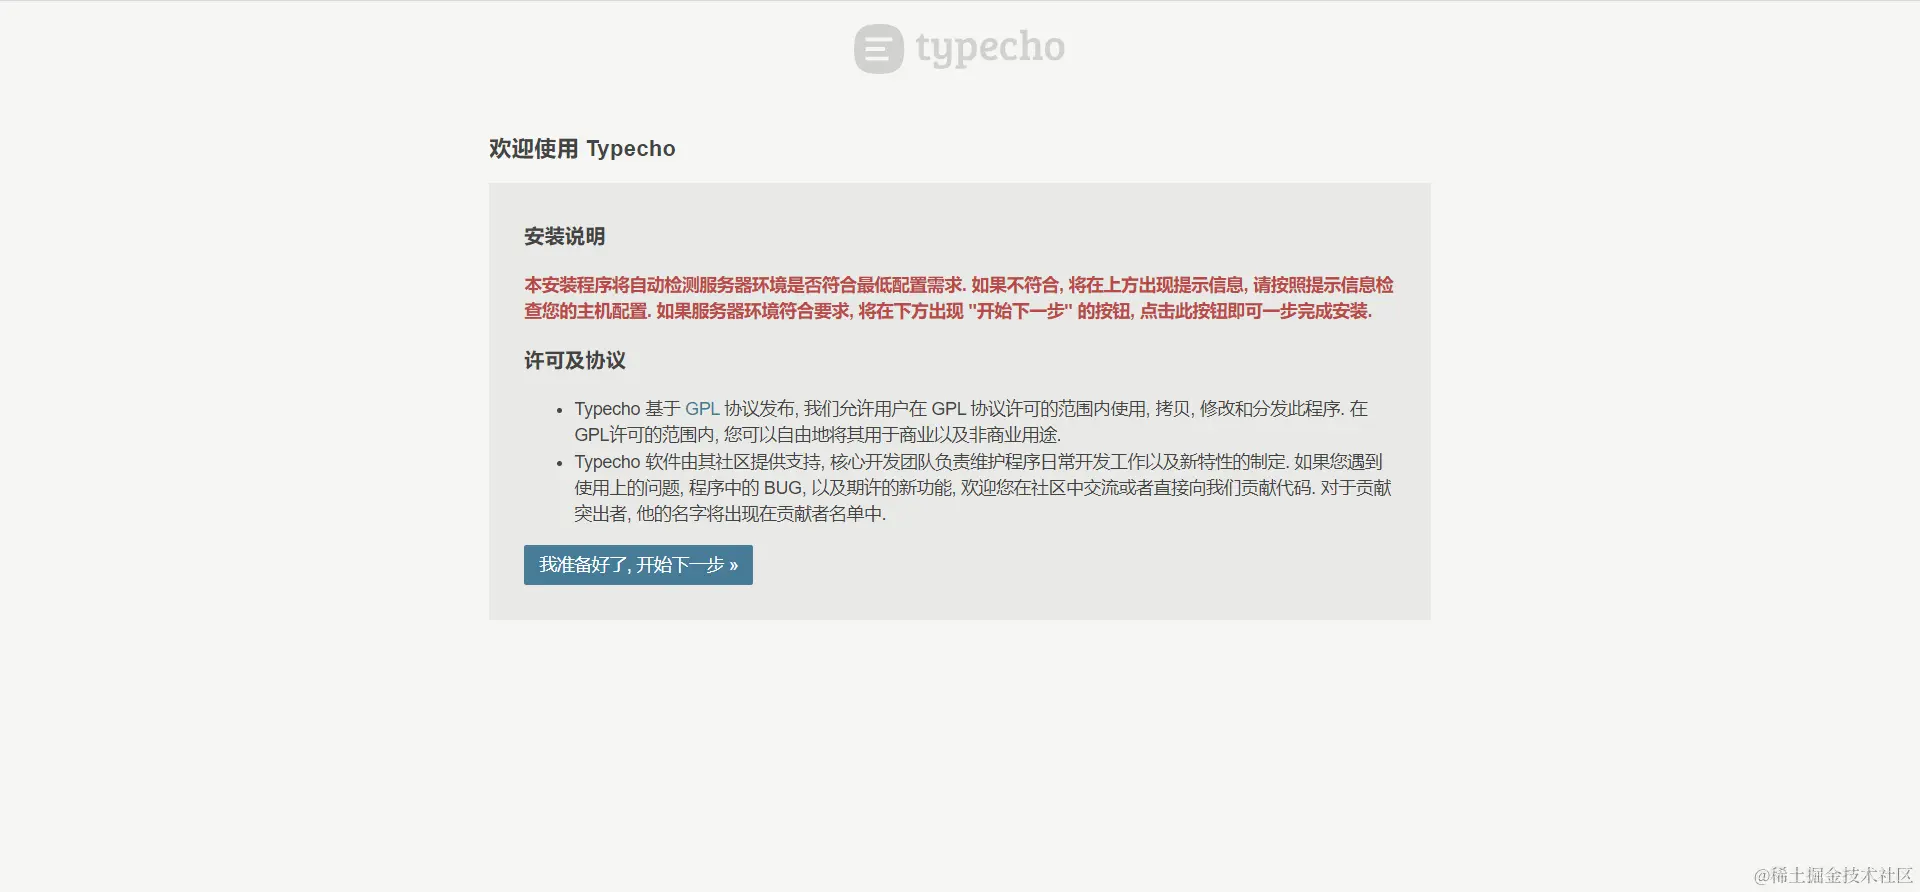Screen dimensions: 1920x892
Task: Click Typecho at start of second bullet
Action: tap(607, 462)
